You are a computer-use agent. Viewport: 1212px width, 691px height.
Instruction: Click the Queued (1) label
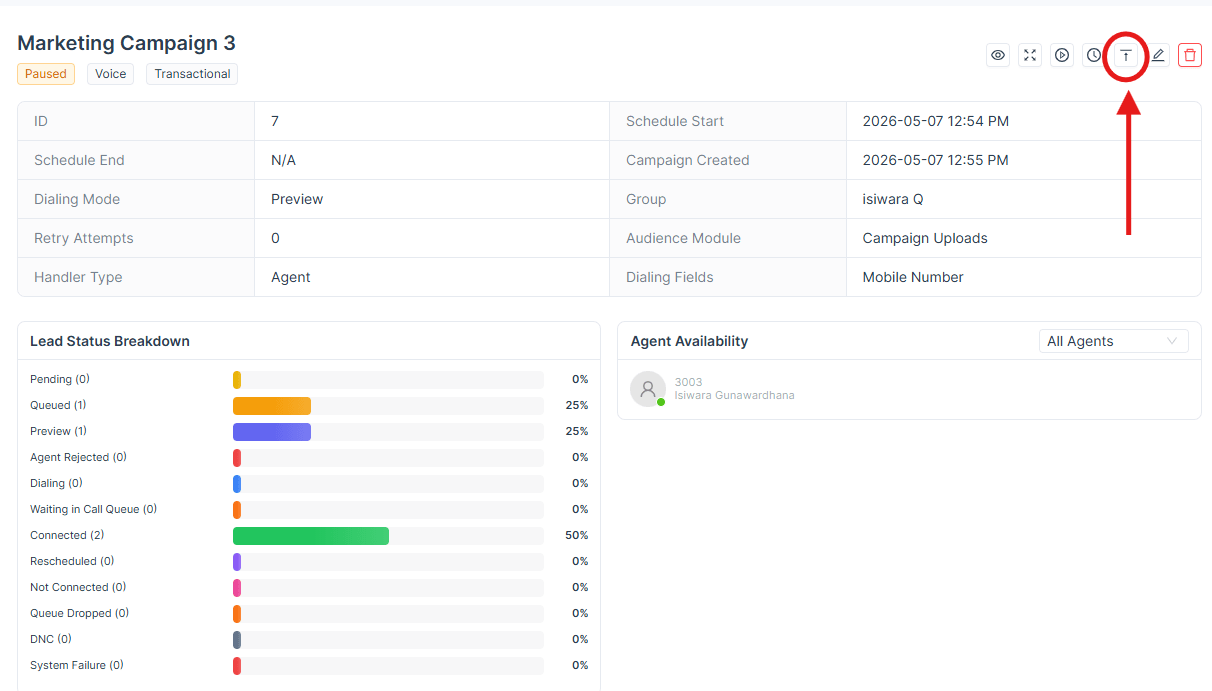58,405
